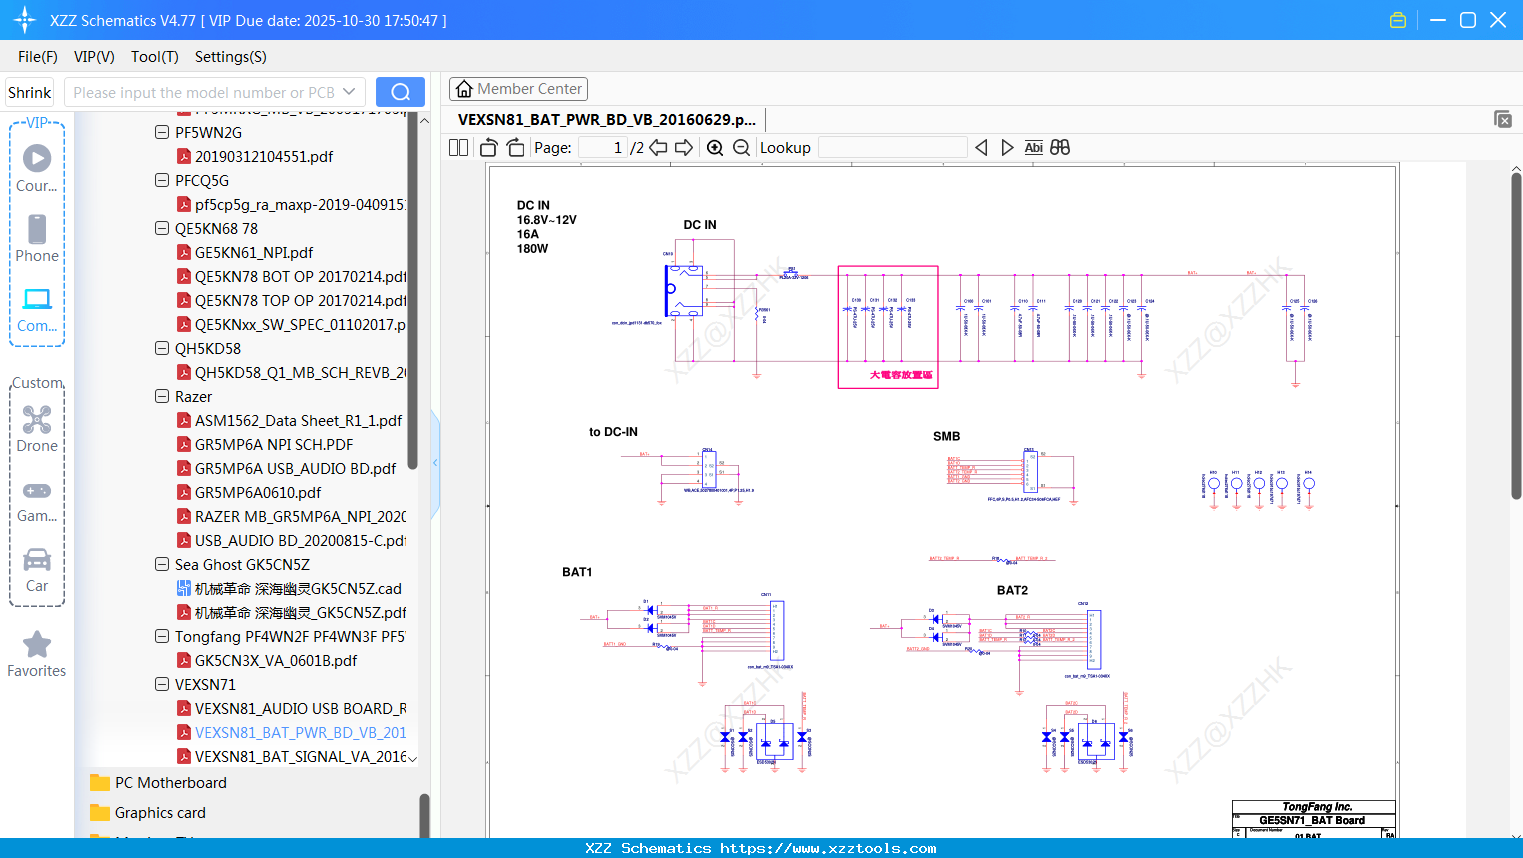Click the Member Center button
1523x858 pixels.
[x=518, y=89]
